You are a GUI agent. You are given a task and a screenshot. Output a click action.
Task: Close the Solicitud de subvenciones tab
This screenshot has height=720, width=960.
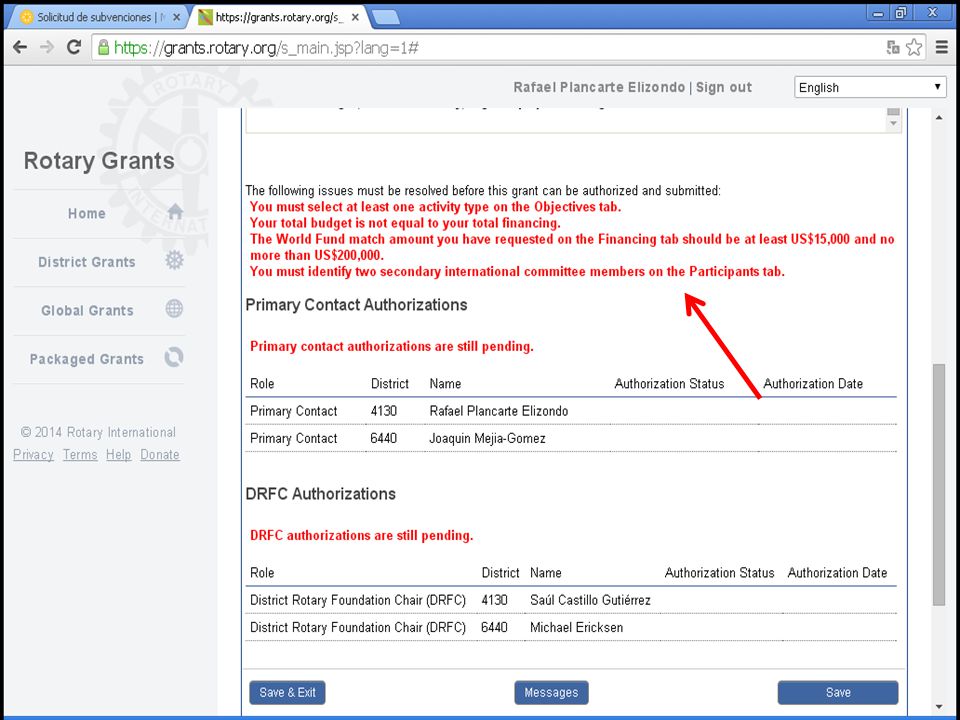[176, 17]
